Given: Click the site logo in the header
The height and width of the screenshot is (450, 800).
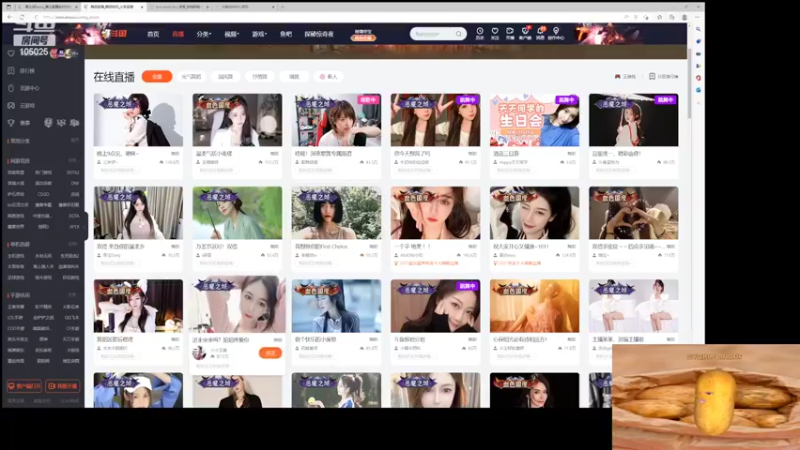Looking at the screenshot, I should (x=113, y=34).
